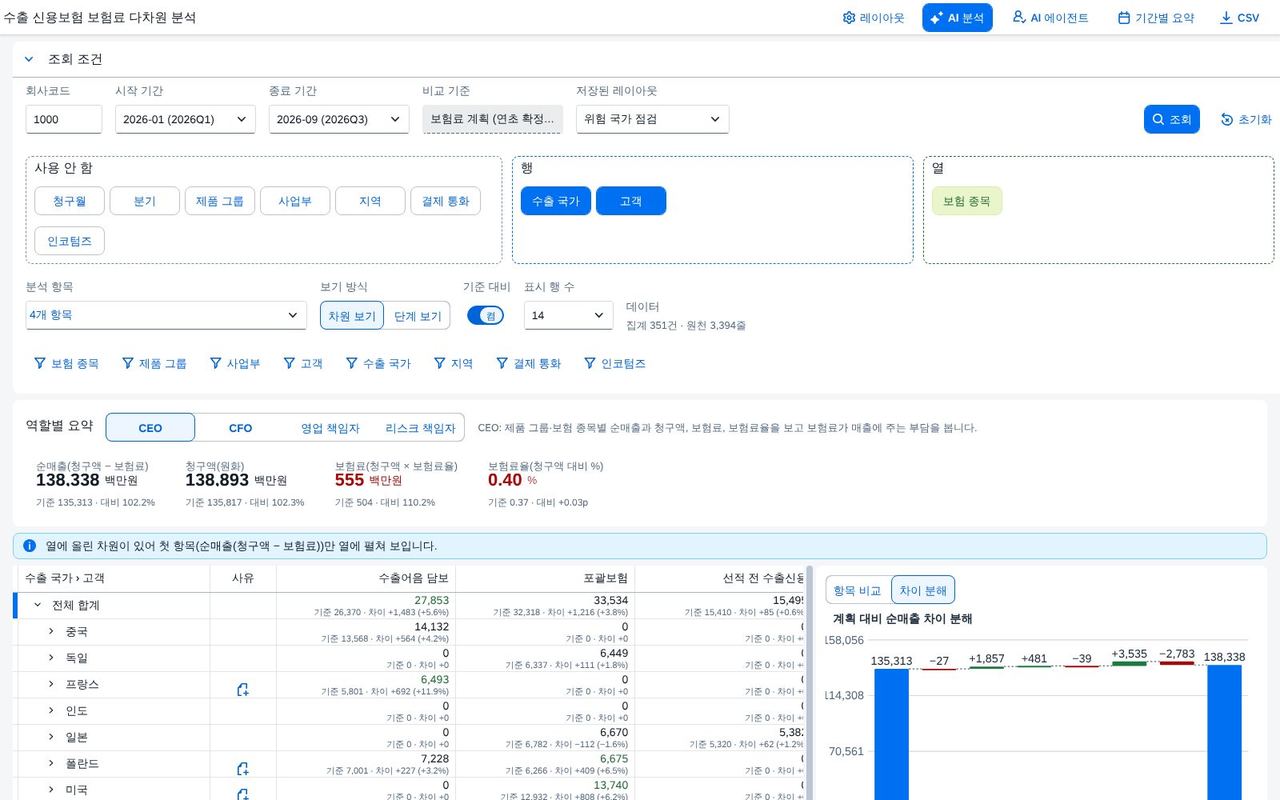Switch to the 리스크 책임자 role tab
The height and width of the screenshot is (800, 1280).
click(420, 428)
